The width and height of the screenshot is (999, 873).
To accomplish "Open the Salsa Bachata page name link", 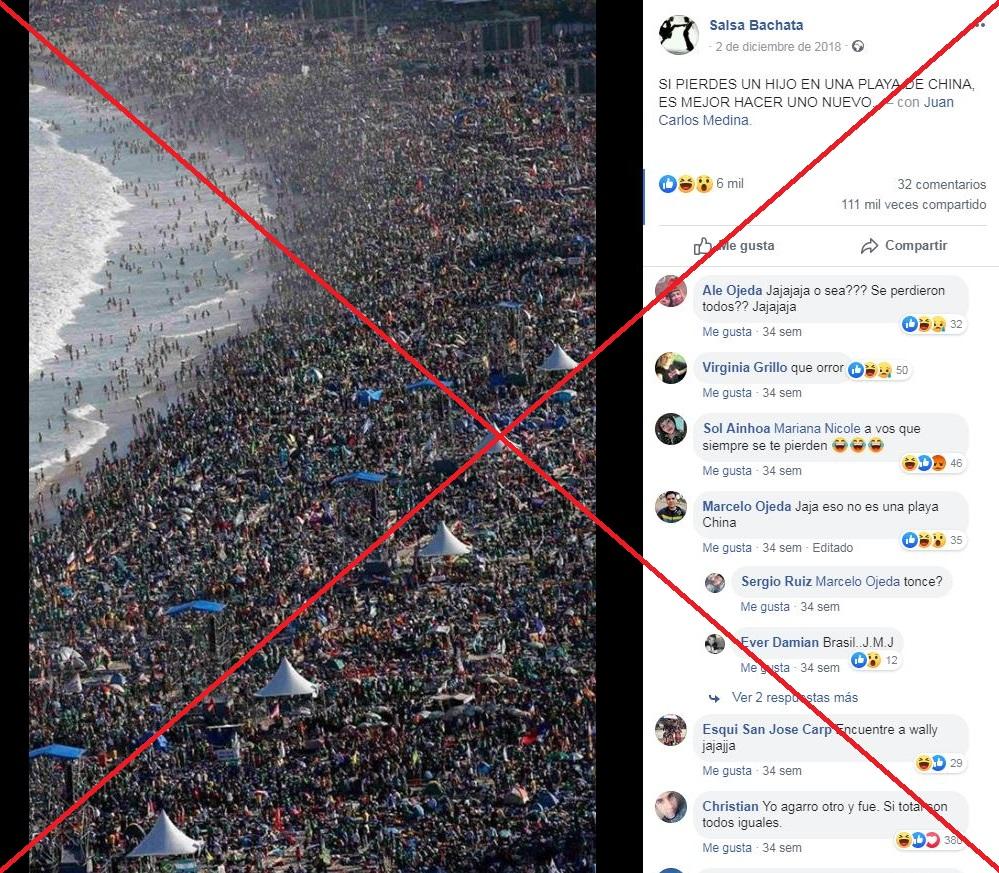I will pyautogui.click(x=756, y=25).
